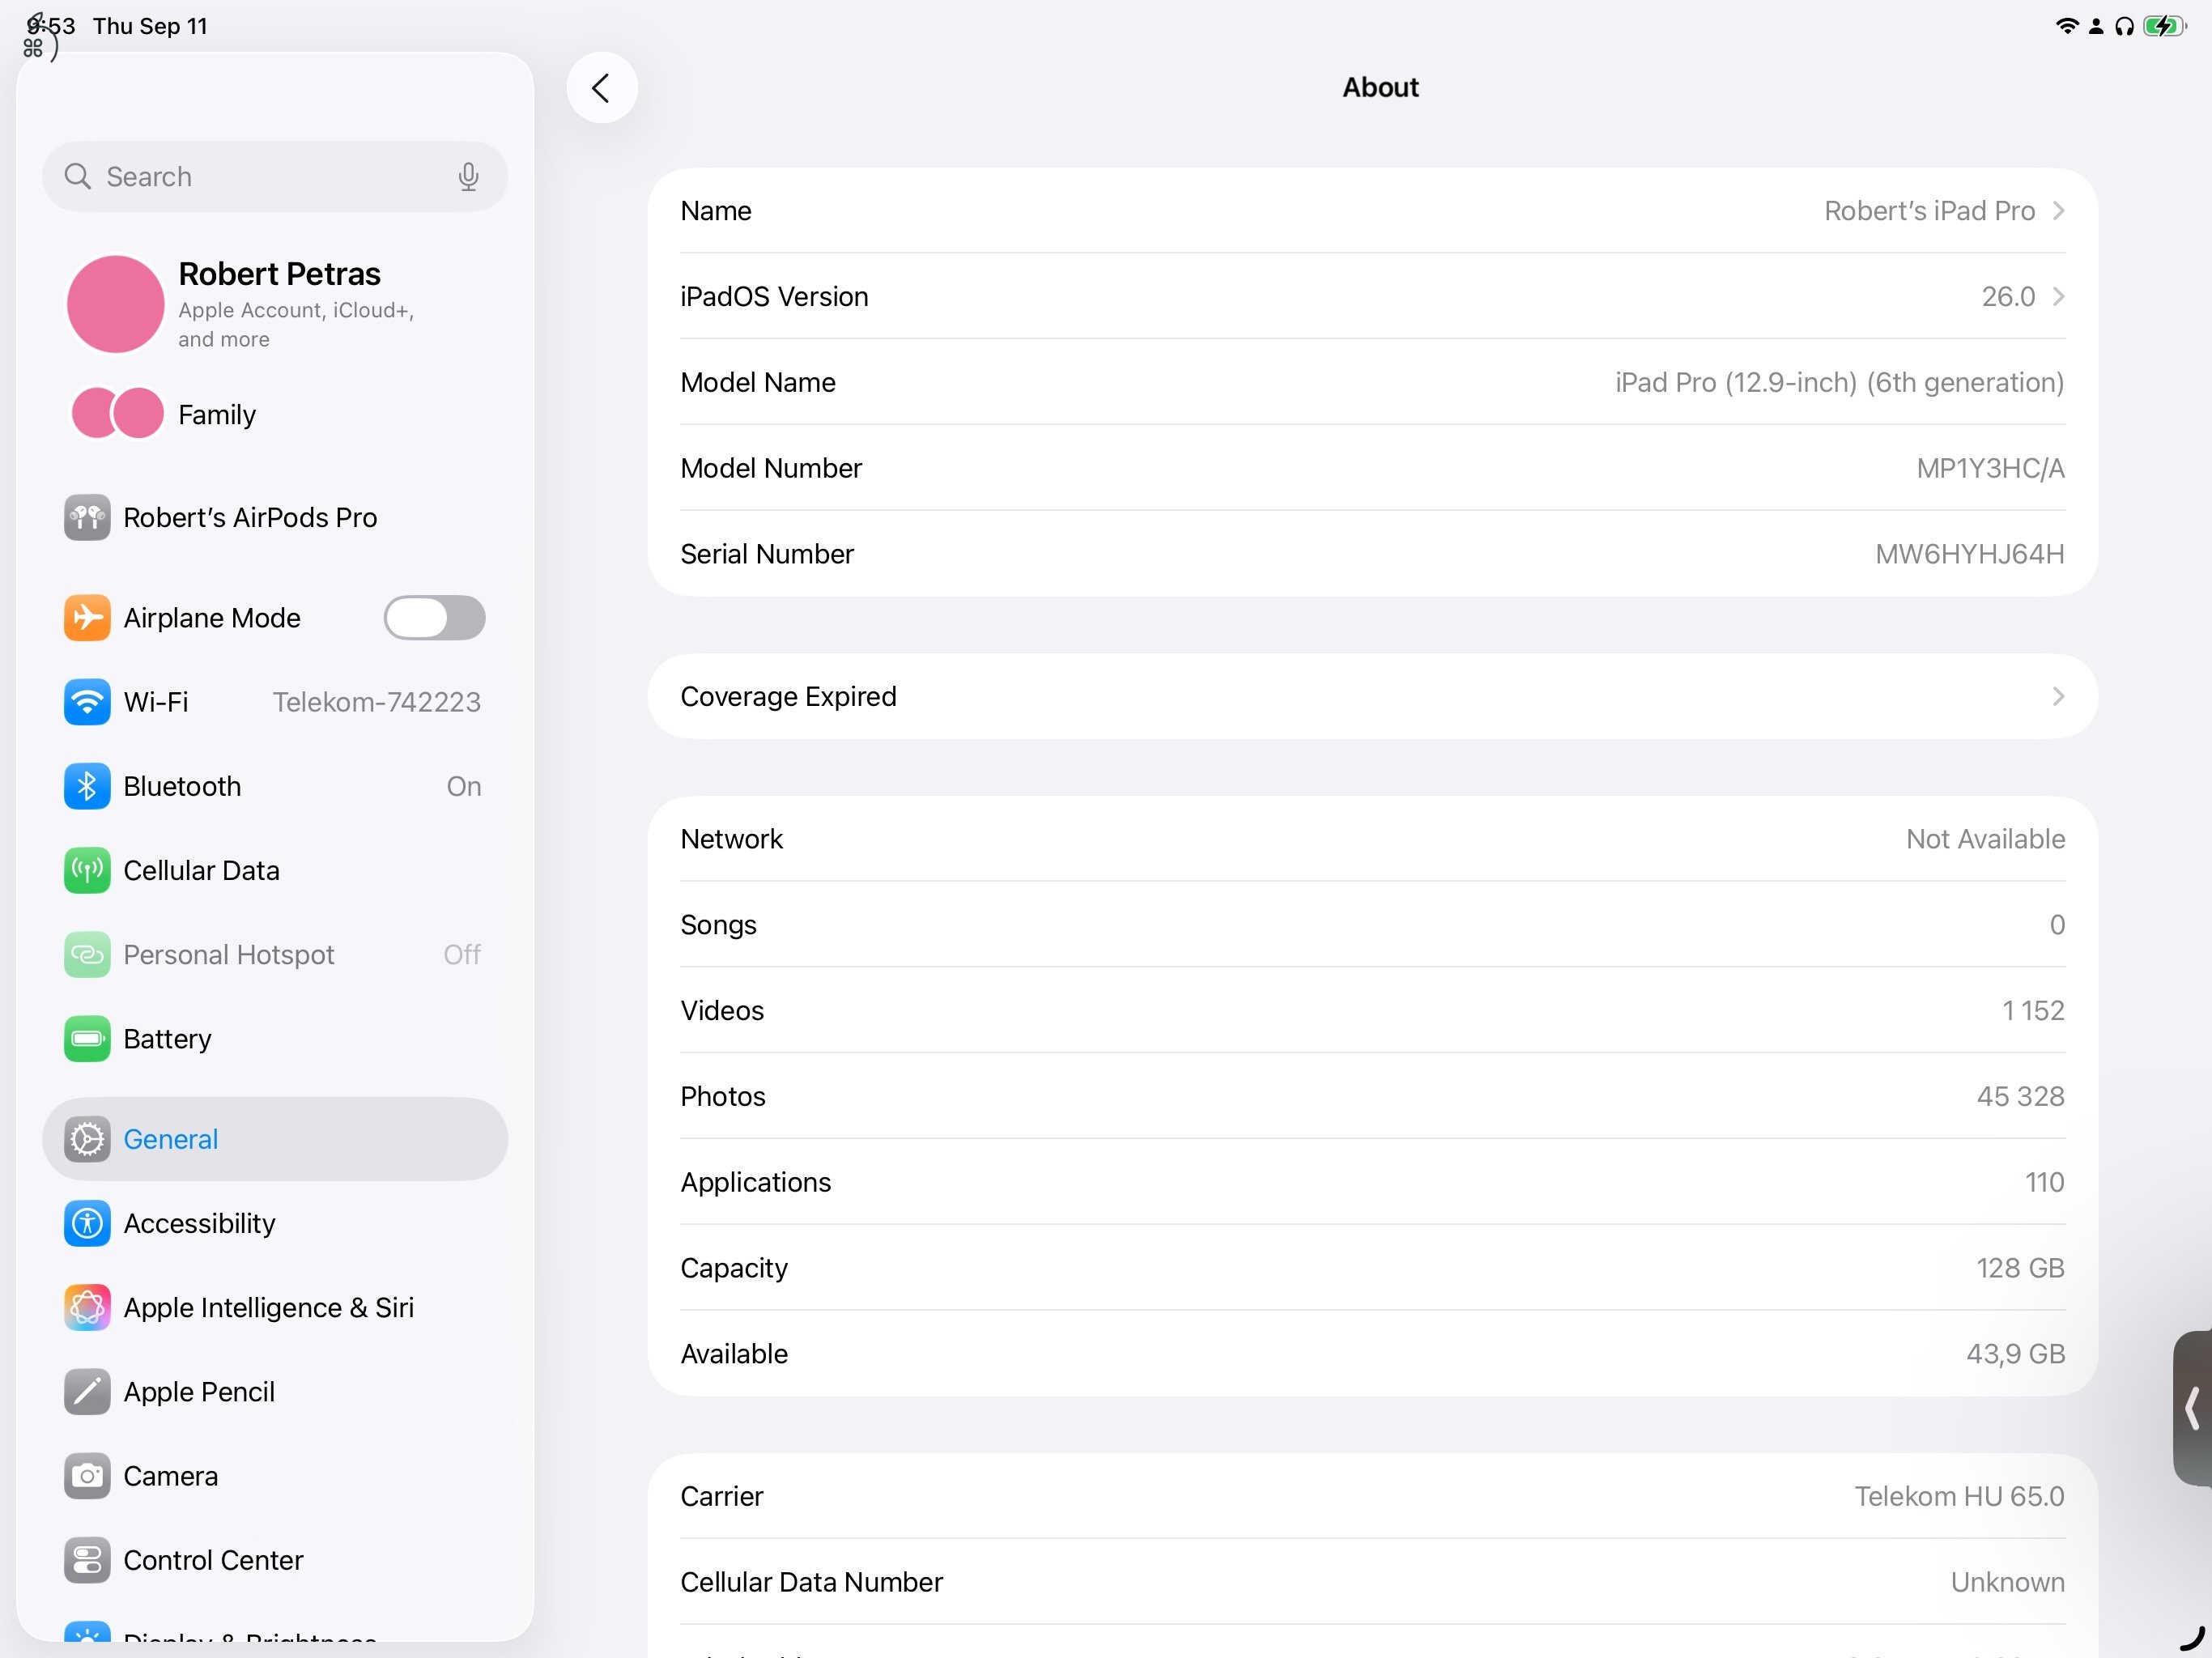2212x1658 pixels.
Task: Open Robert's AirPods Pro settings
Action: click(x=275, y=518)
